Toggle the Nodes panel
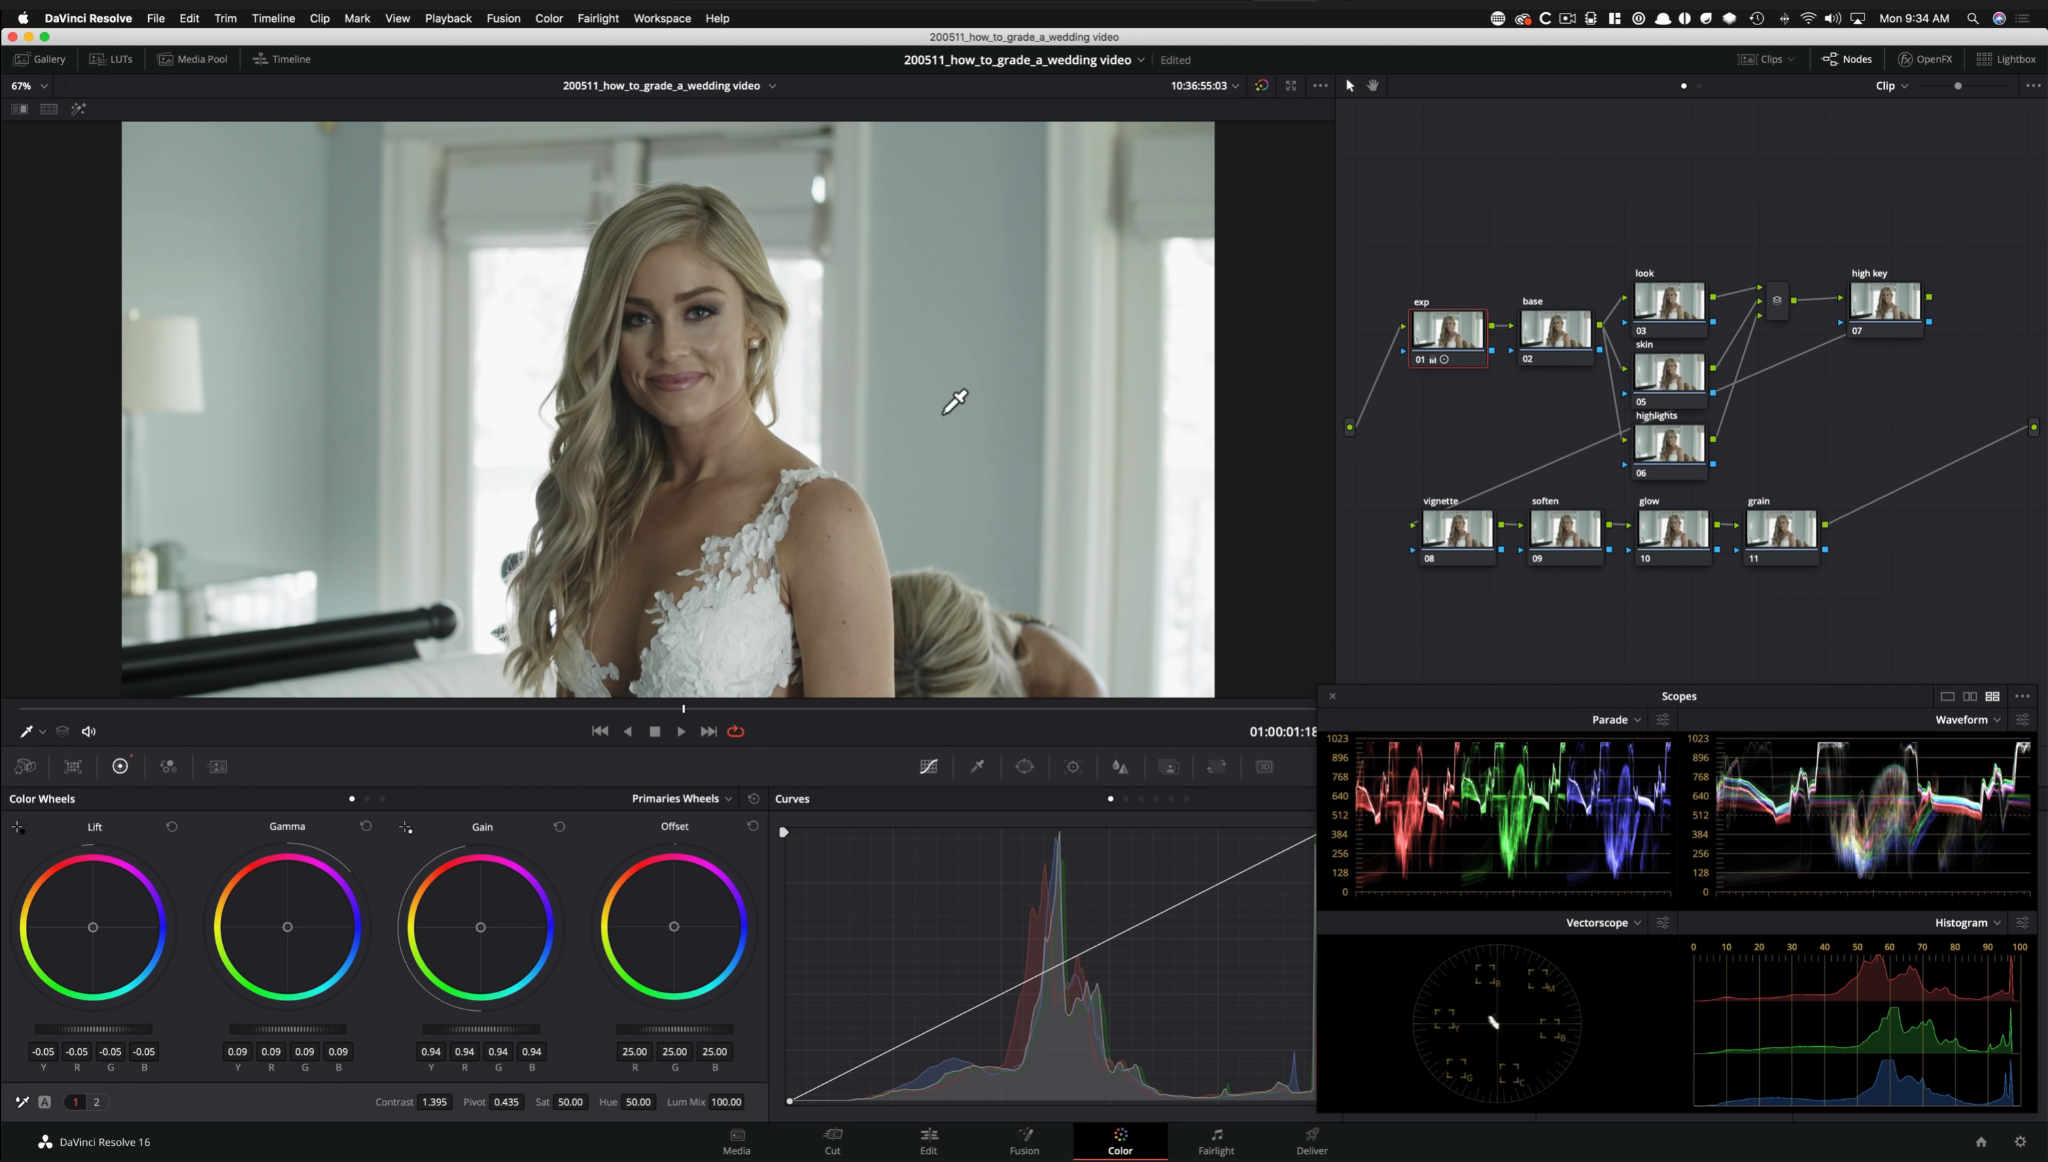This screenshot has height=1162, width=2048. (x=1847, y=59)
